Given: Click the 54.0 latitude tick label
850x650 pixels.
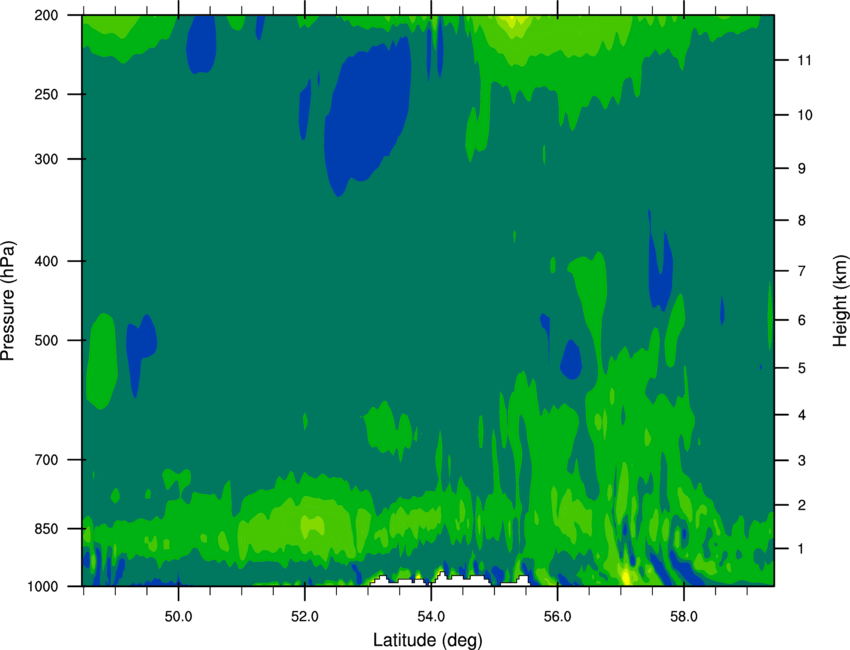Looking at the screenshot, I should pos(431,617).
